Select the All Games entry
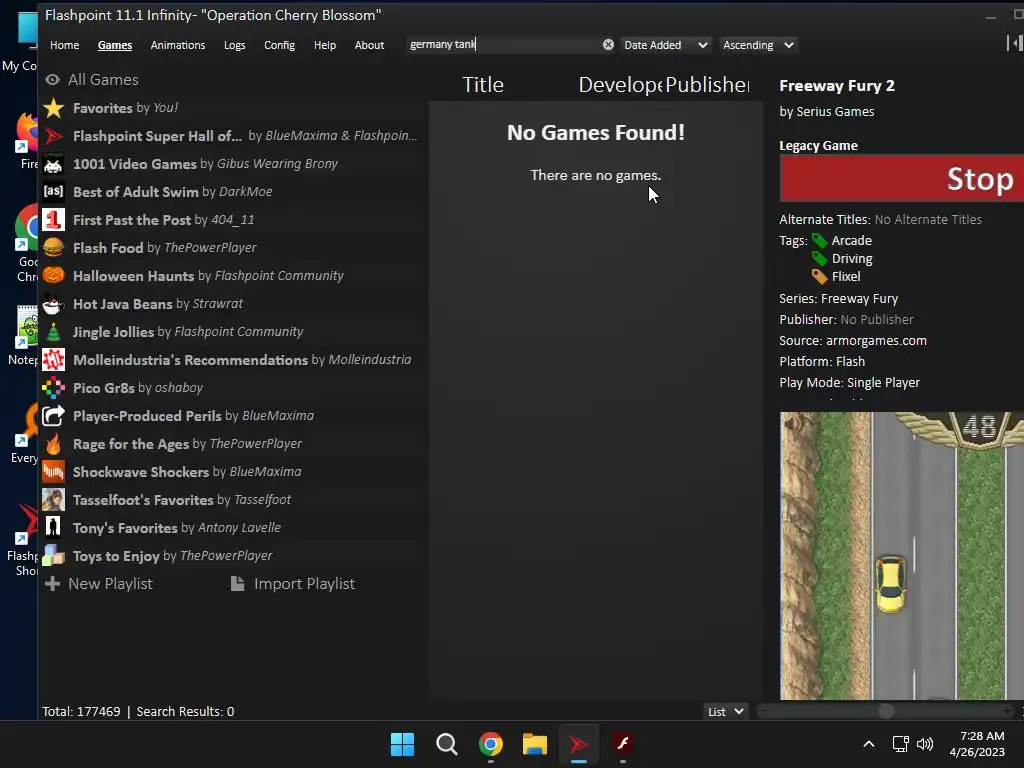The height and width of the screenshot is (768, 1024). coord(92,80)
